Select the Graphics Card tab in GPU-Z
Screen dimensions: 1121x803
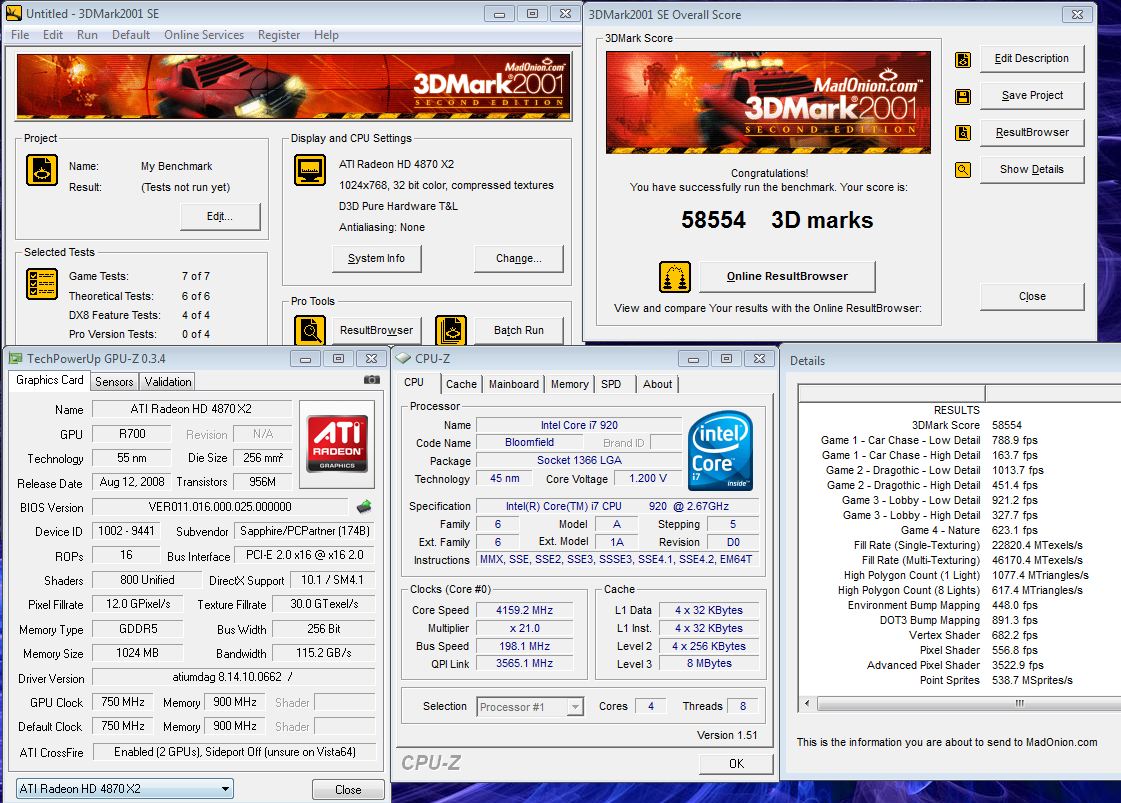click(x=50, y=380)
